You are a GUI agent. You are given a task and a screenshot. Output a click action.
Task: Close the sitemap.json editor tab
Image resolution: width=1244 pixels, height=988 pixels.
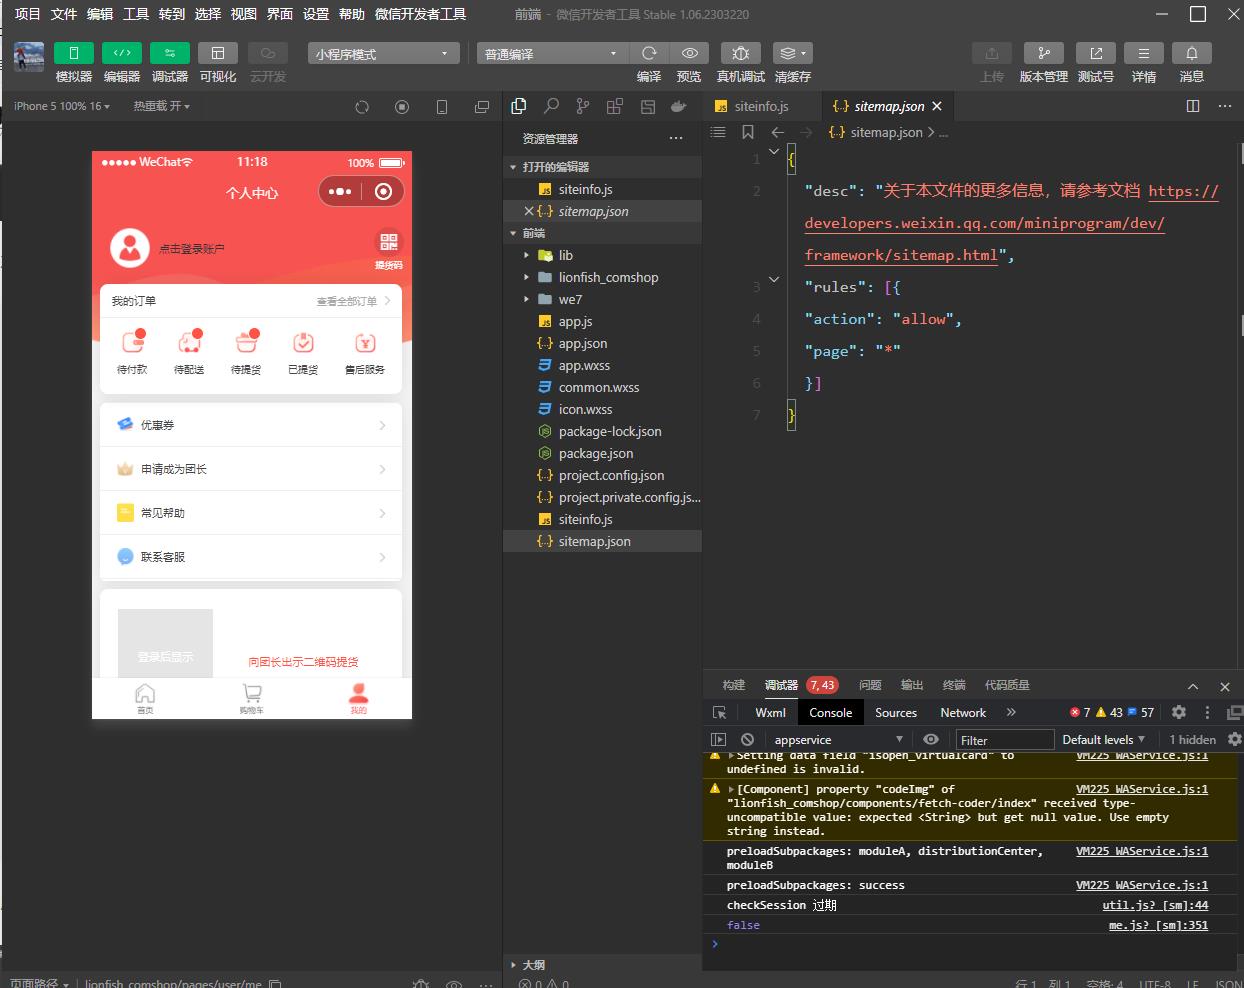pos(937,106)
